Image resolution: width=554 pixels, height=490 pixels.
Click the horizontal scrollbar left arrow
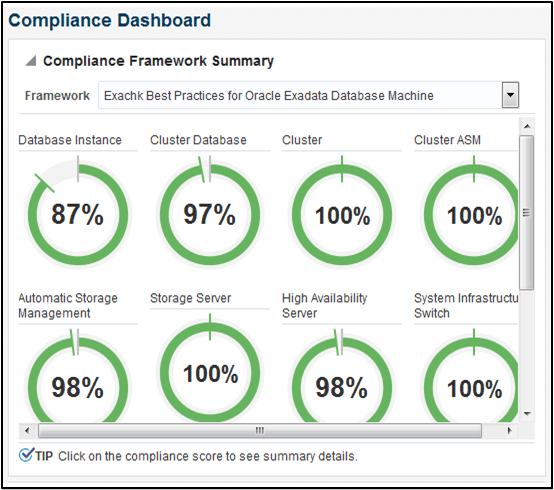click(x=27, y=430)
